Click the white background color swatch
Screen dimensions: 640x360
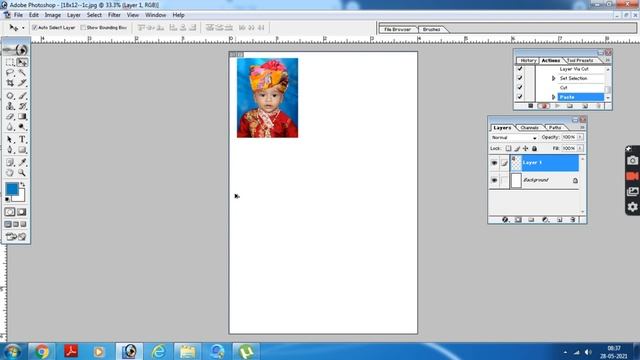(x=20, y=197)
